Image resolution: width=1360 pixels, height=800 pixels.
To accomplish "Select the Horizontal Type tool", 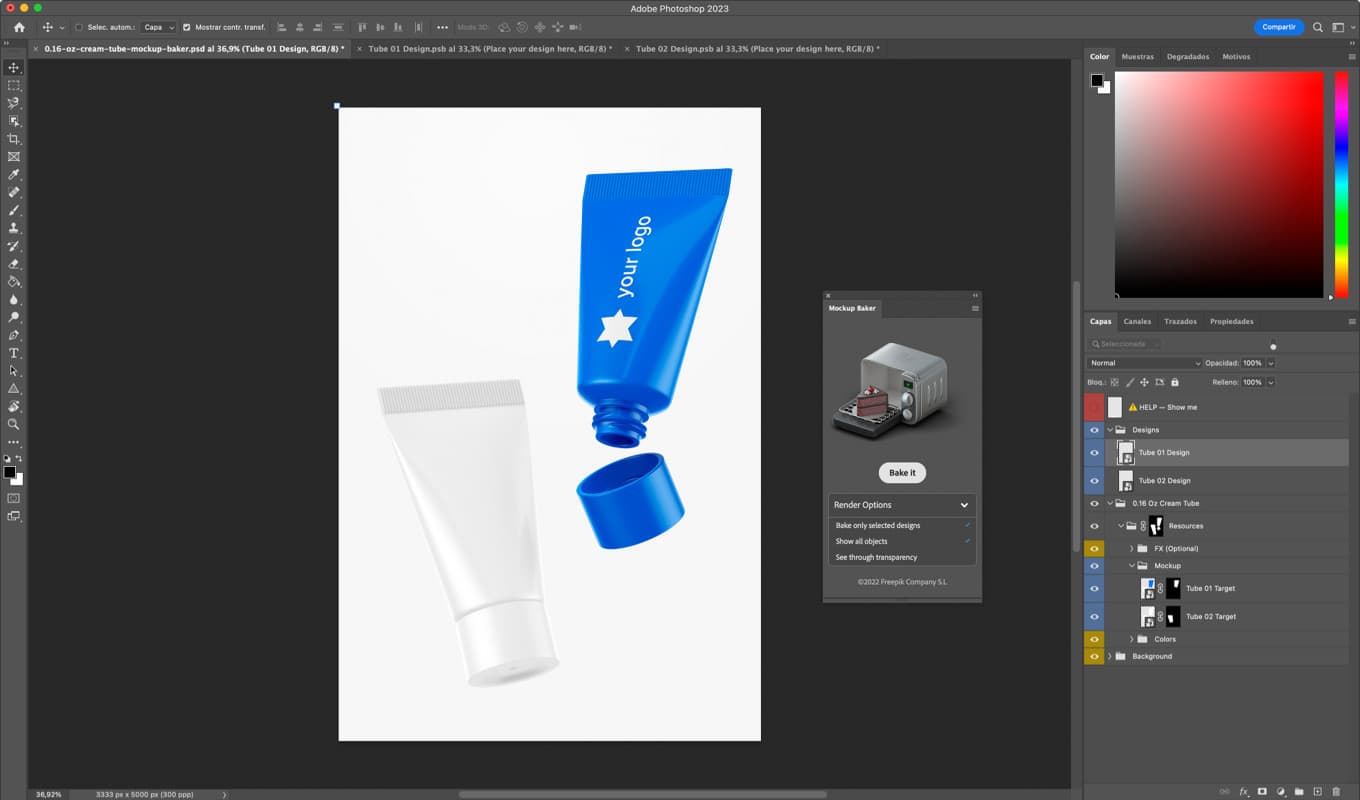I will (x=14, y=352).
